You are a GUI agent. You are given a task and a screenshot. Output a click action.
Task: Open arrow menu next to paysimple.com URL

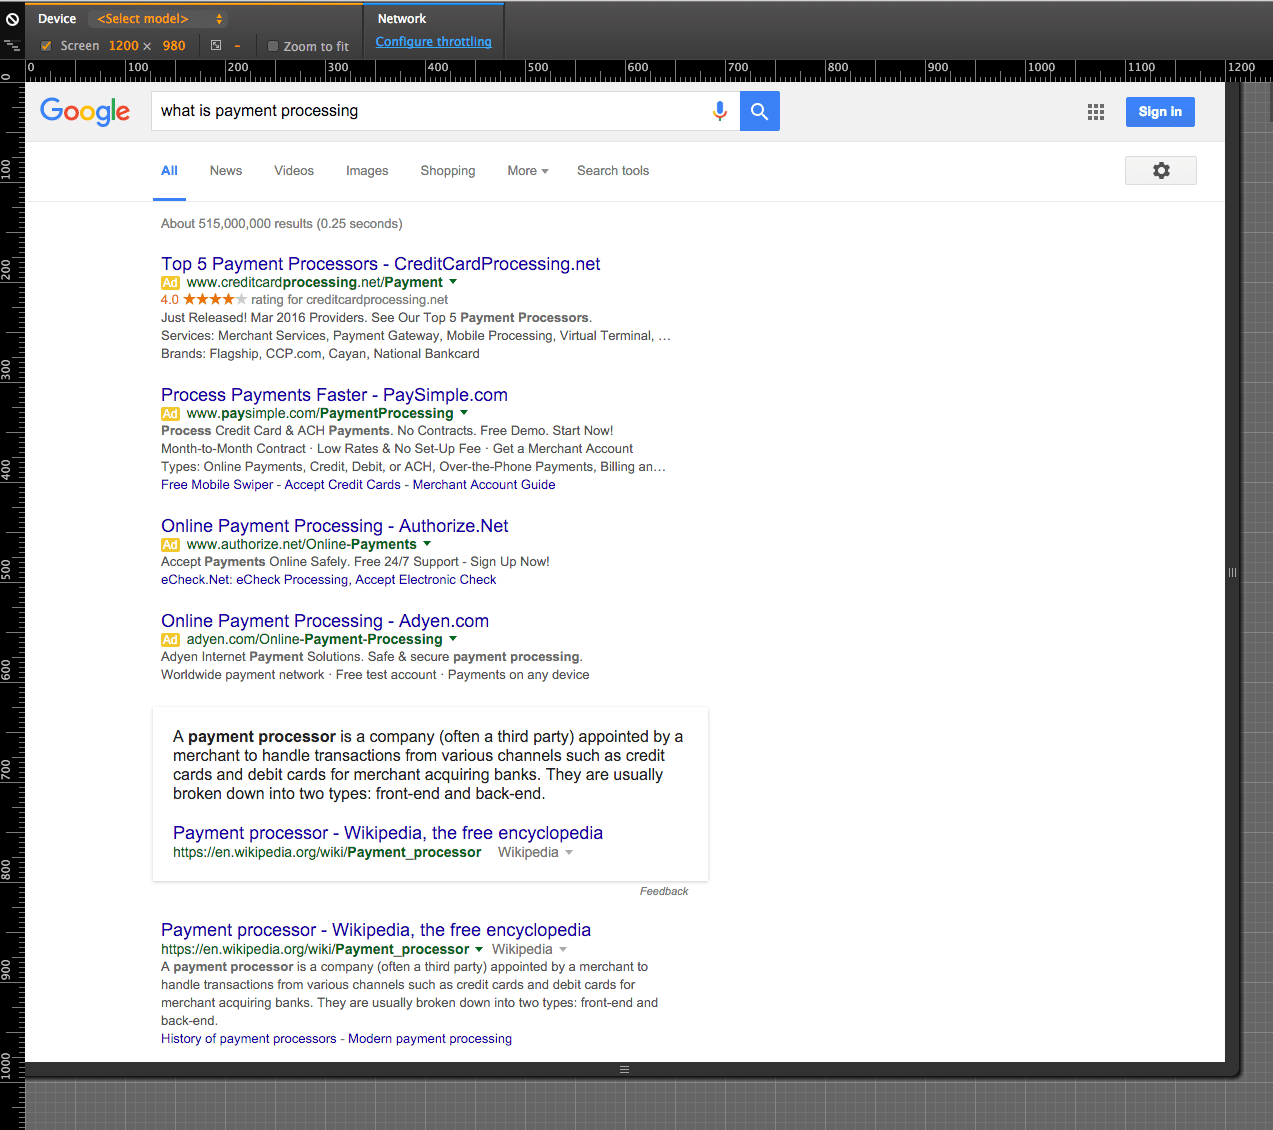[x=464, y=413]
